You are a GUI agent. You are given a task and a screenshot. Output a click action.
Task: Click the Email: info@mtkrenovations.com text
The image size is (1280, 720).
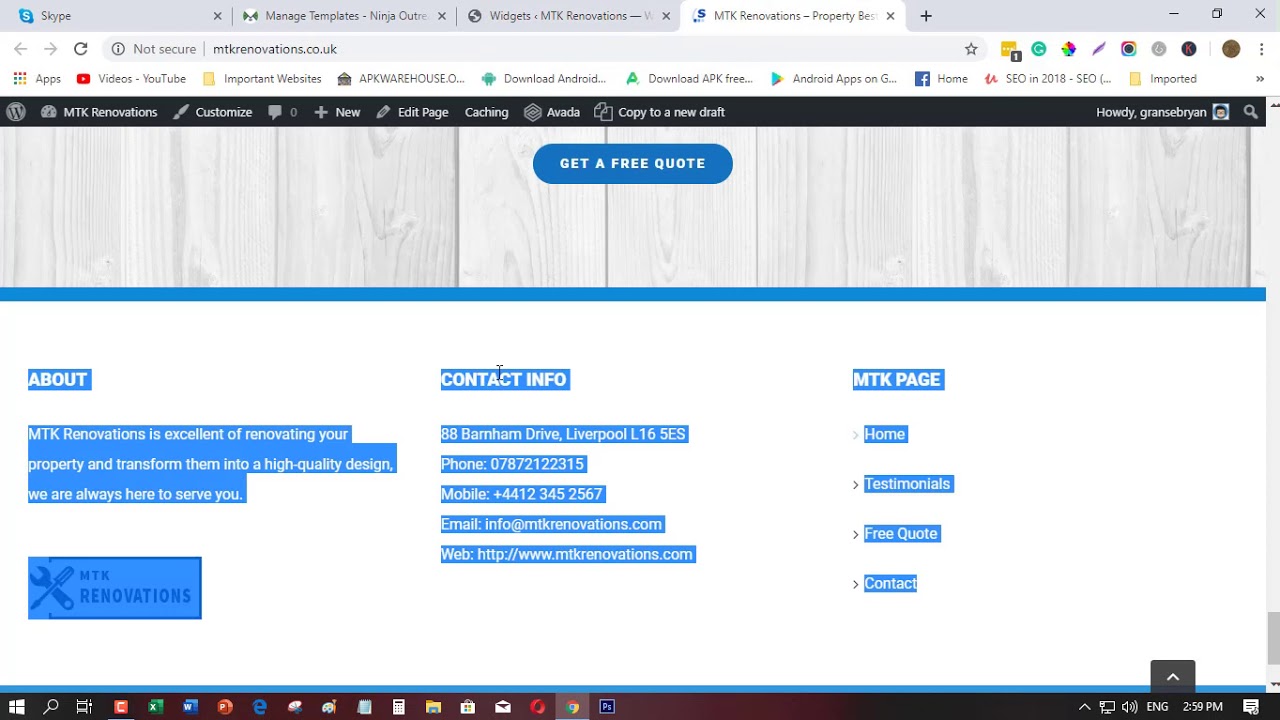[551, 524]
